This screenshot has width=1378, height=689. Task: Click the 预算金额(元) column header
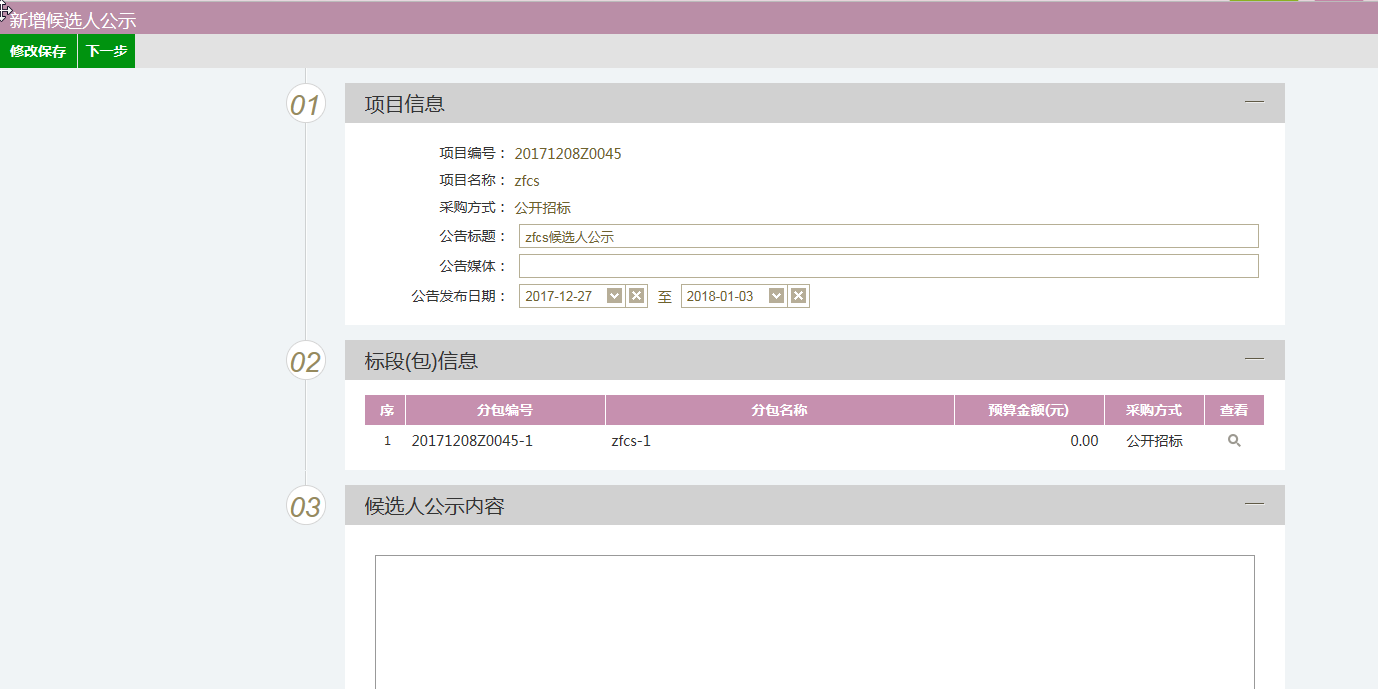pyautogui.click(x=1028, y=410)
